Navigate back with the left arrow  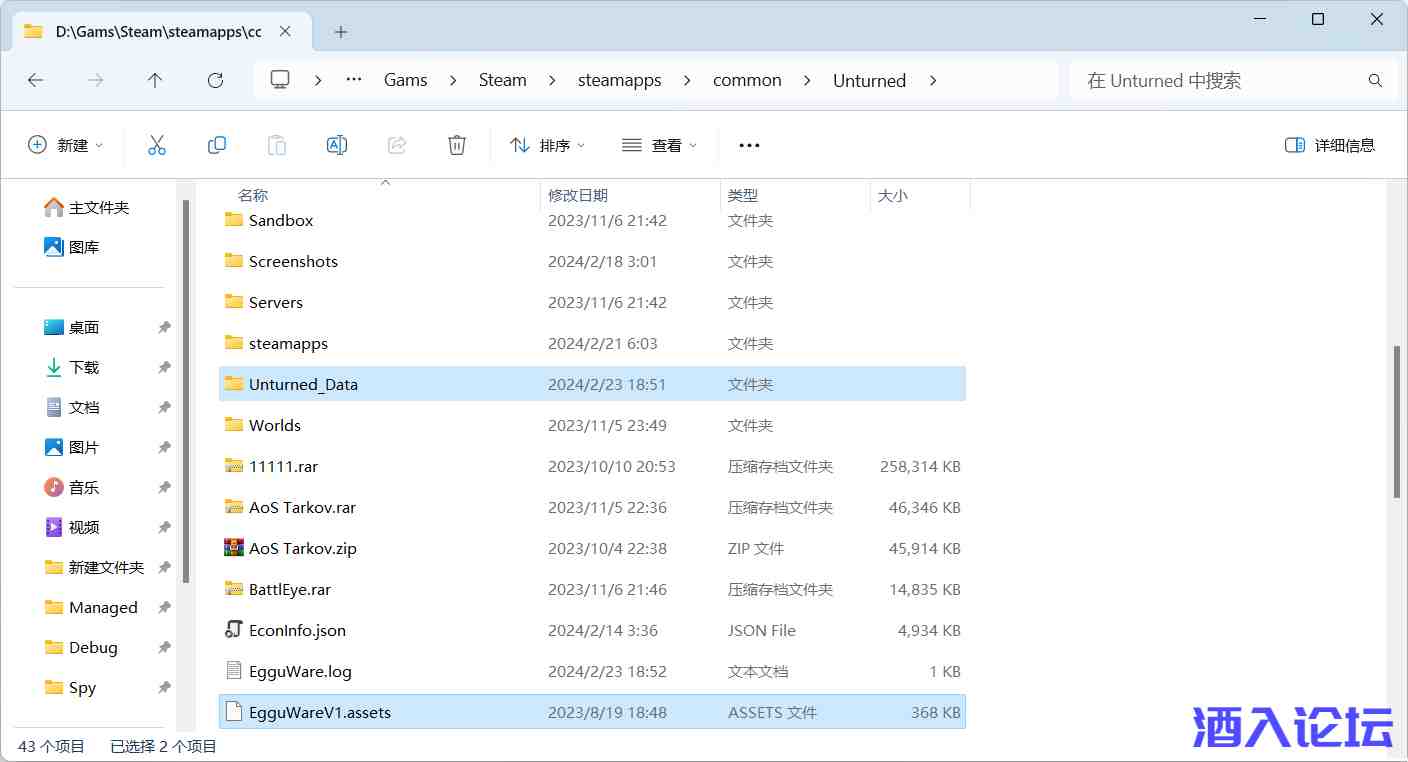tap(36, 81)
